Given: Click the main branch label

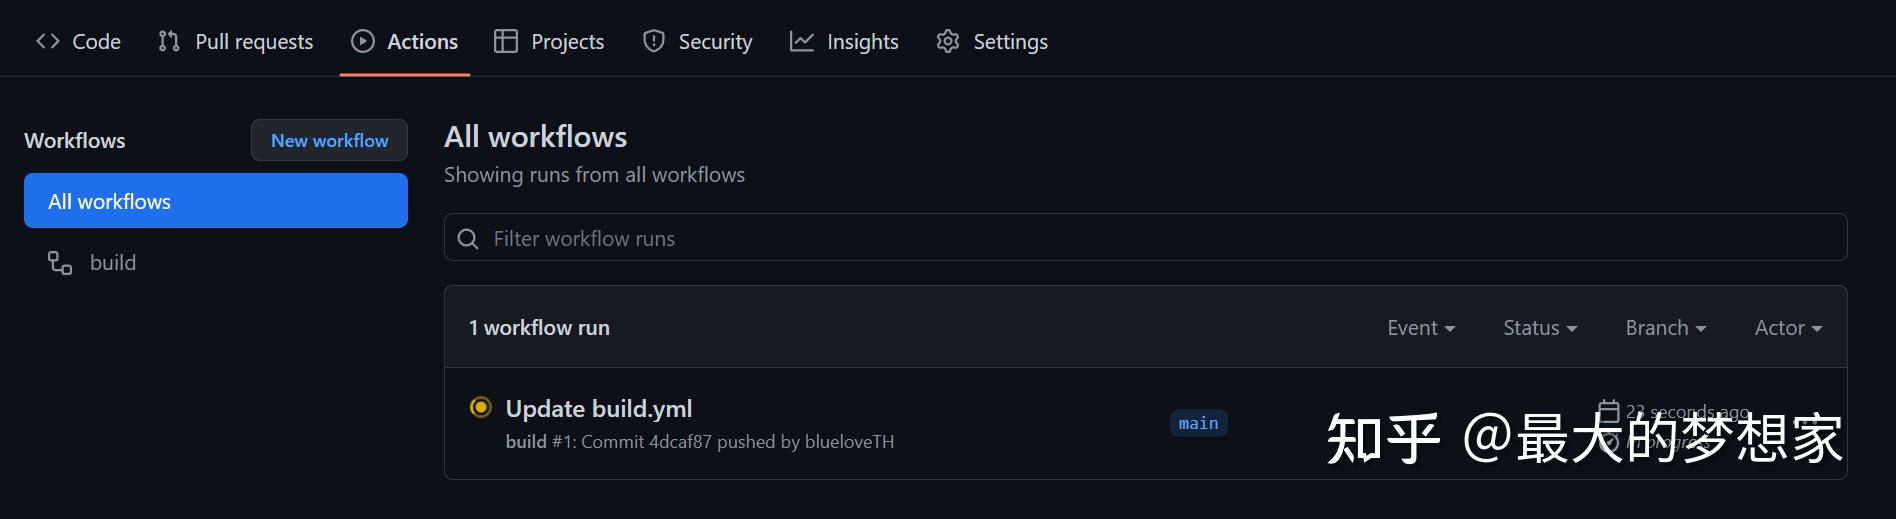Looking at the screenshot, I should coord(1198,423).
